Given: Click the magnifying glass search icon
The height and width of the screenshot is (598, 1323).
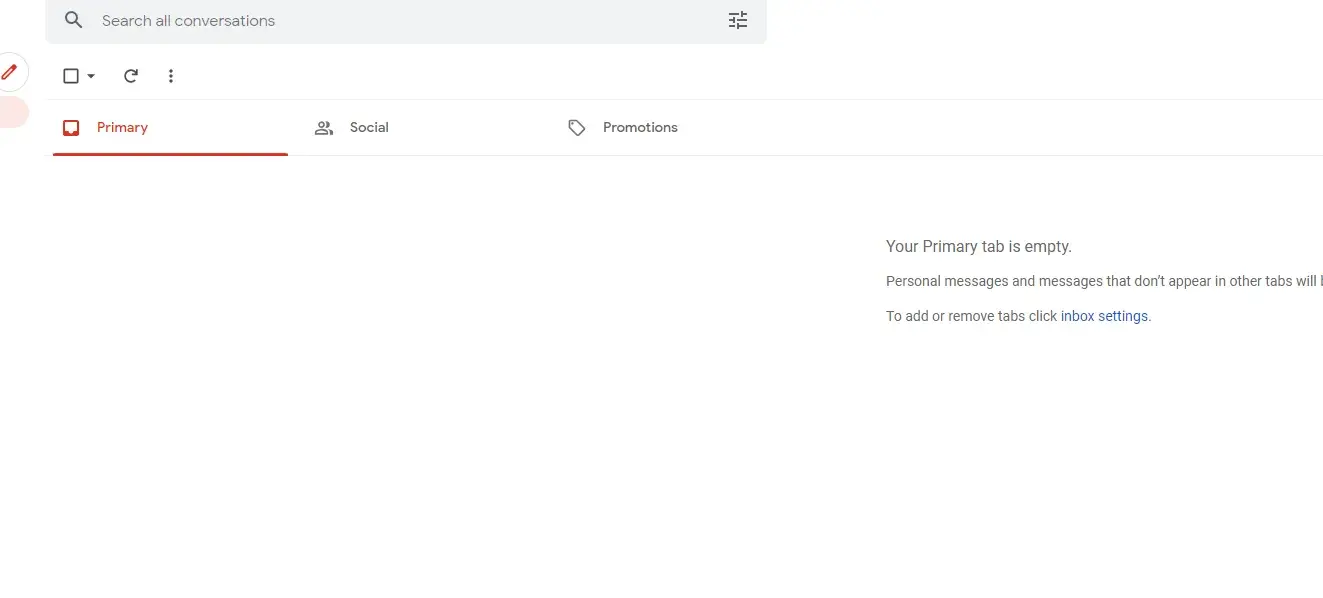Looking at the screenshot, I should 73,20.
